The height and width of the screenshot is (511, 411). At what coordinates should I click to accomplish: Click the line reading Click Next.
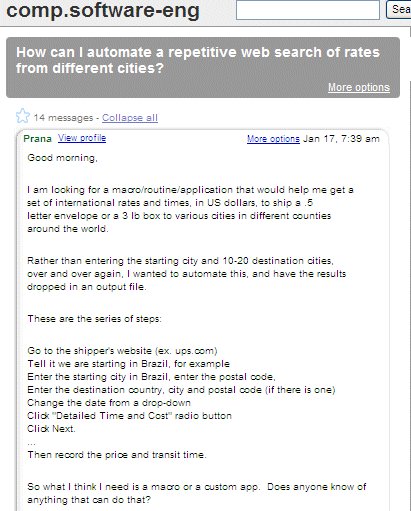pyautogui.click(x=51, y=429)
